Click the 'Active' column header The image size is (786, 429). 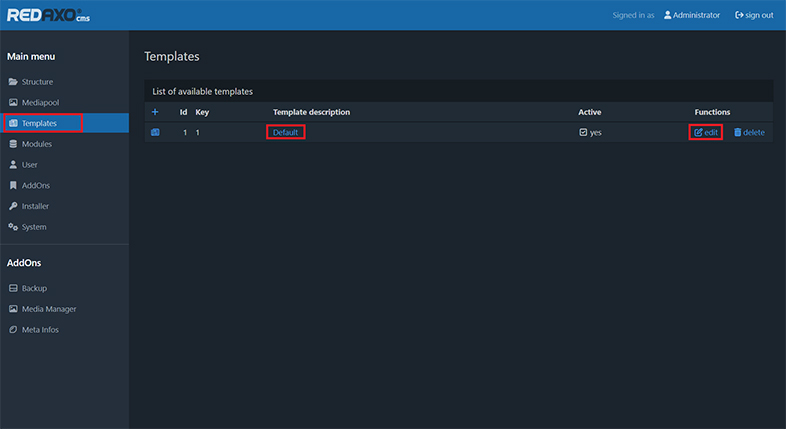[590, 112]
